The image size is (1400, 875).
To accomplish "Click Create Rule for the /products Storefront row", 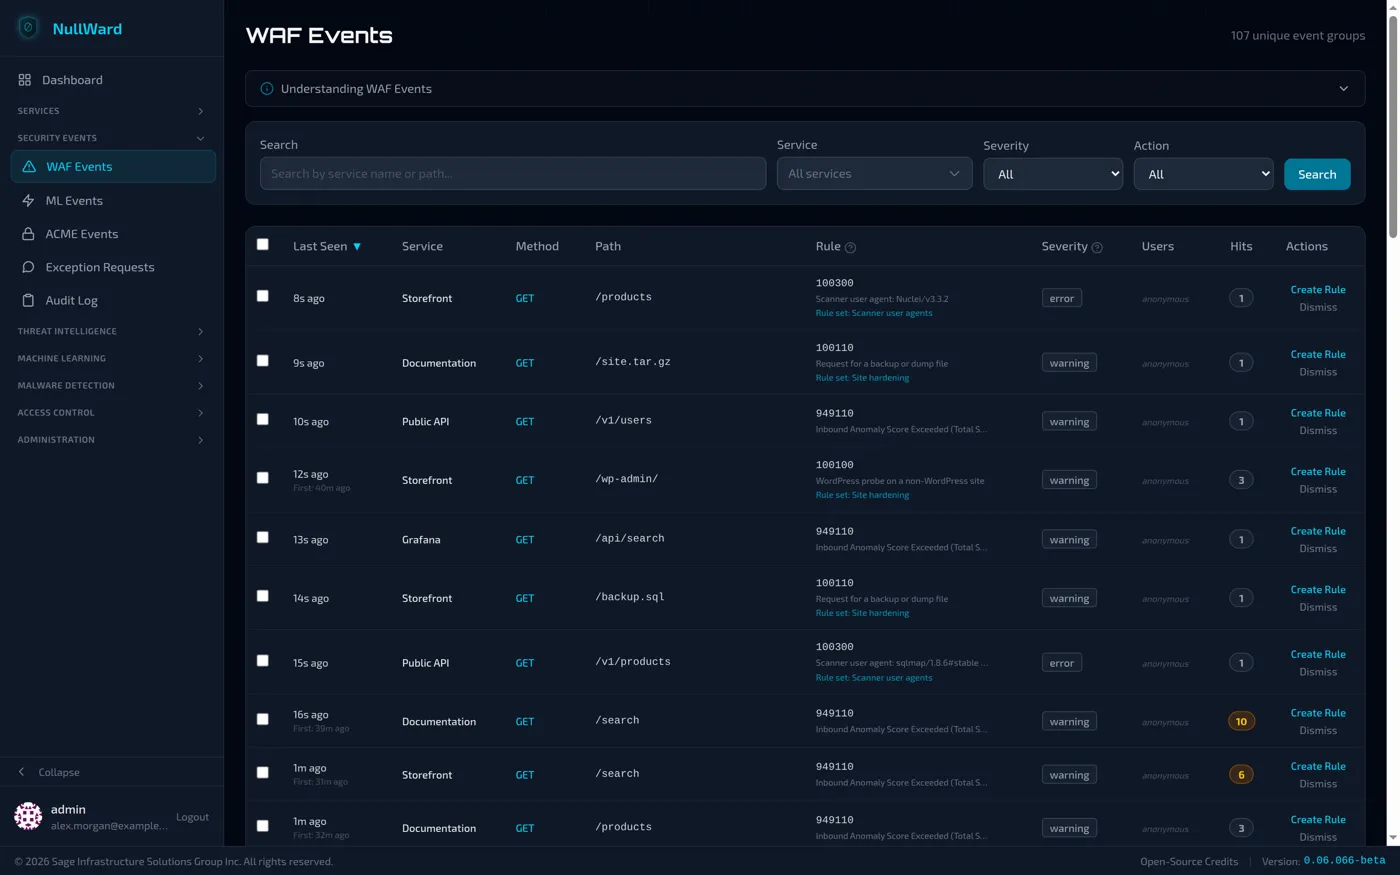I will click(1318, 290).
